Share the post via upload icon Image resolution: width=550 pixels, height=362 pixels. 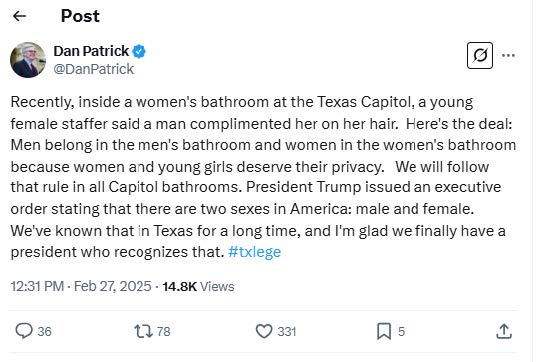tap(504, 331)
